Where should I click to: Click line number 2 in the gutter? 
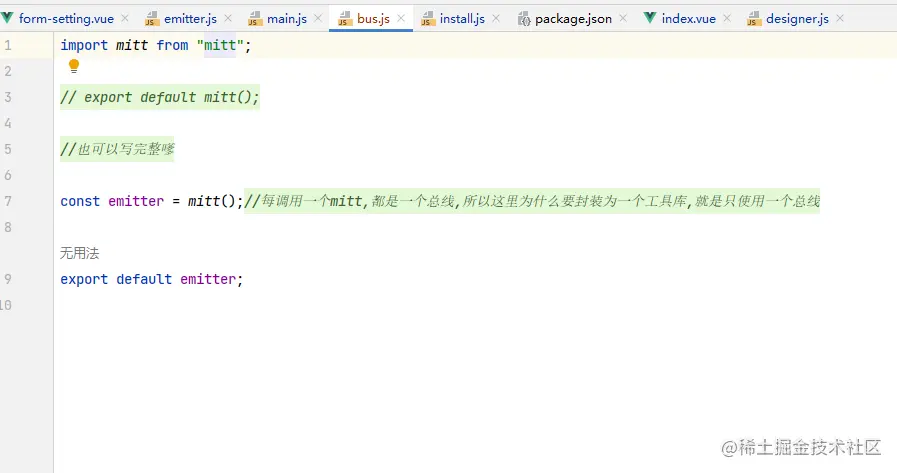8,71
